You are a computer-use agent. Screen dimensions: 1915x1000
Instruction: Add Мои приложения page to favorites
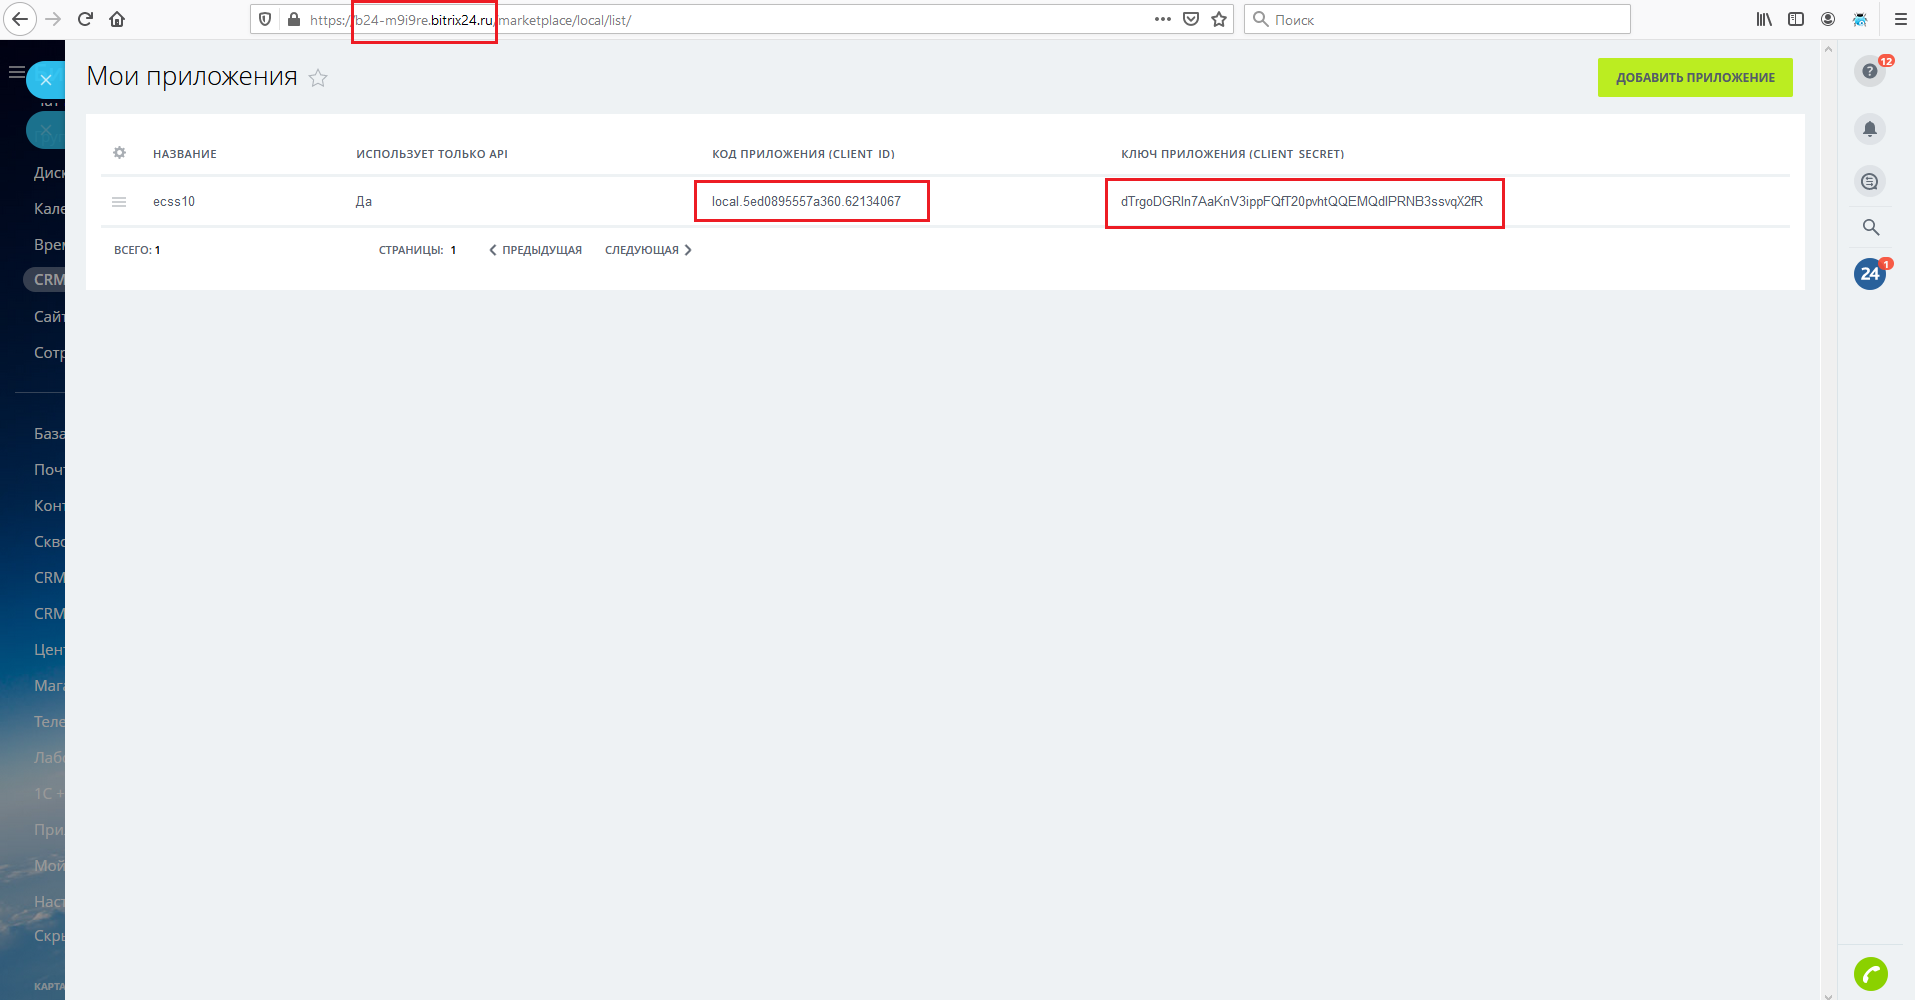pyautogui.click(x=318, y=78)
